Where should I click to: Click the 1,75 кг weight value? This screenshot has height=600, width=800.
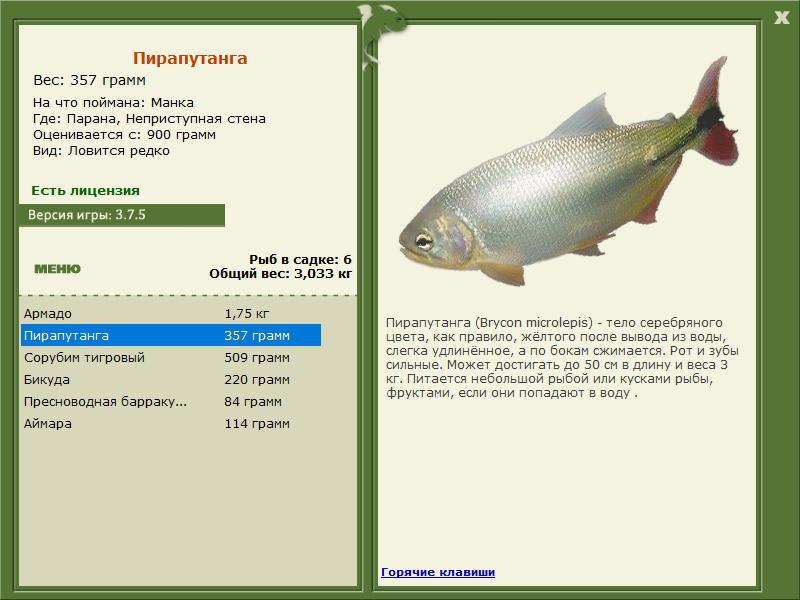(246, 313)
